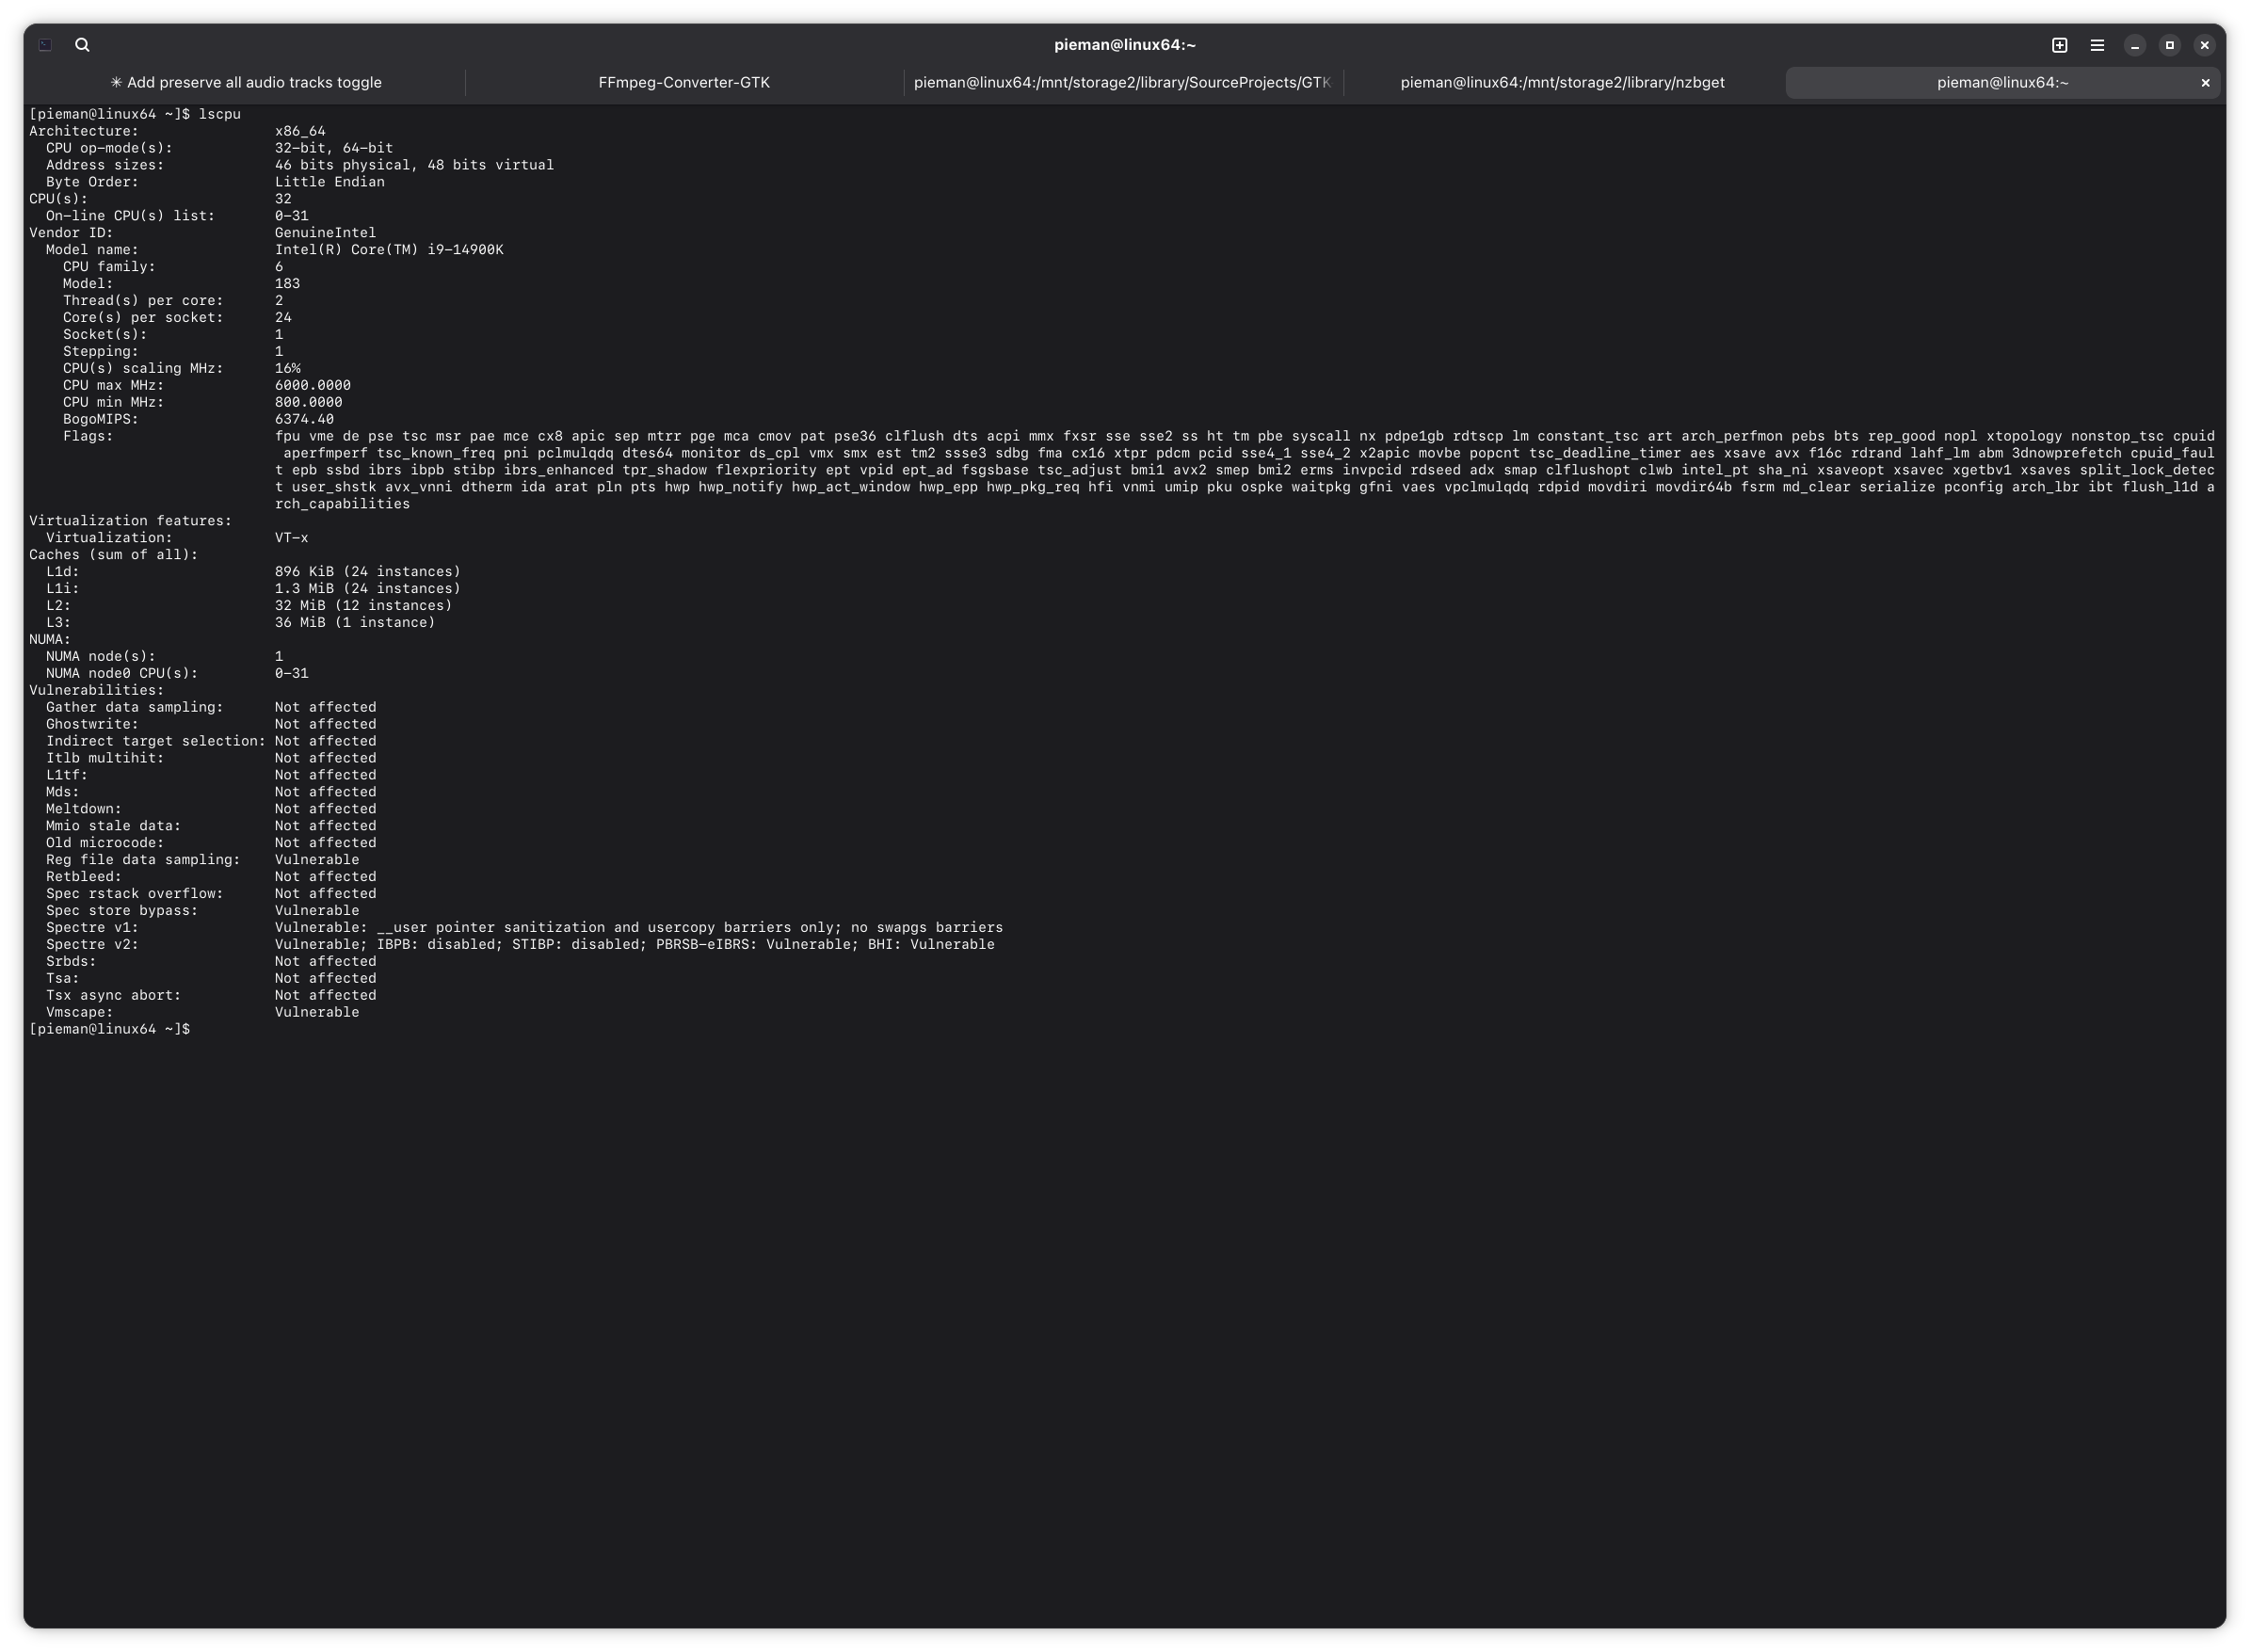Switch to the FFmpeg-Converter-GTK tab

click(684, 83)
